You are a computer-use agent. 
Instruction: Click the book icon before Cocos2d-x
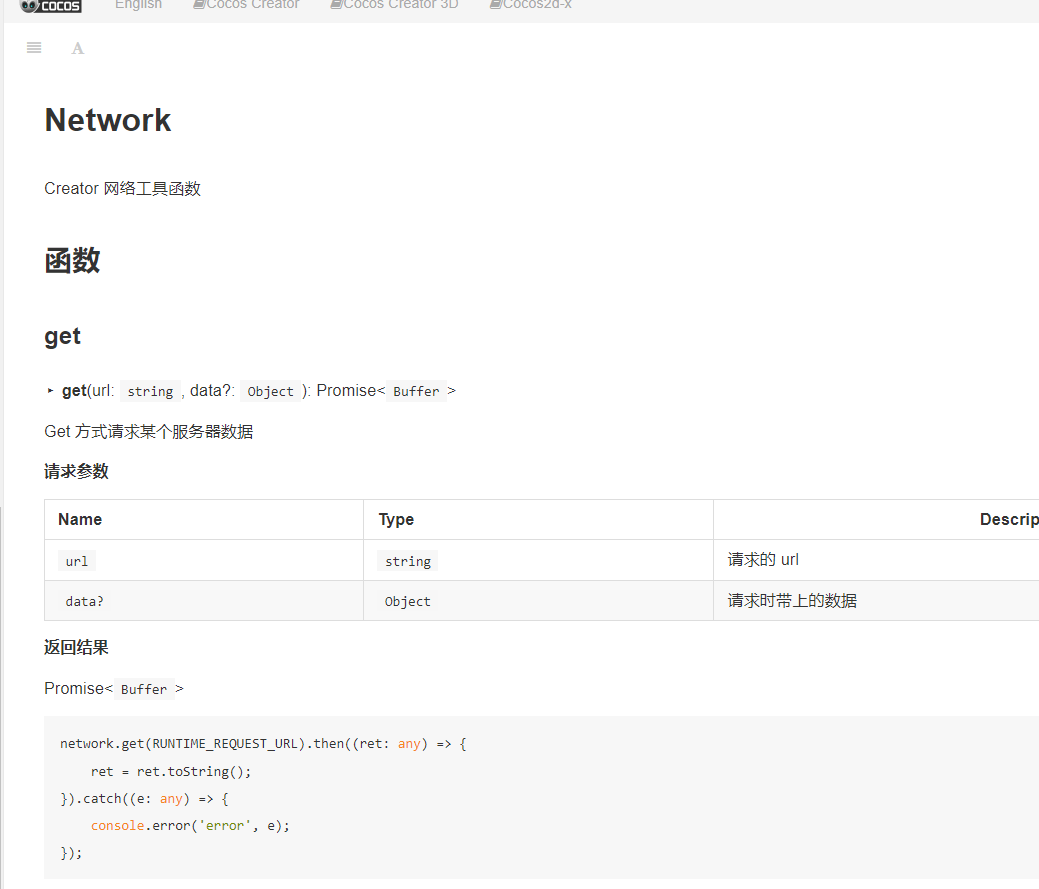[495, 5]
